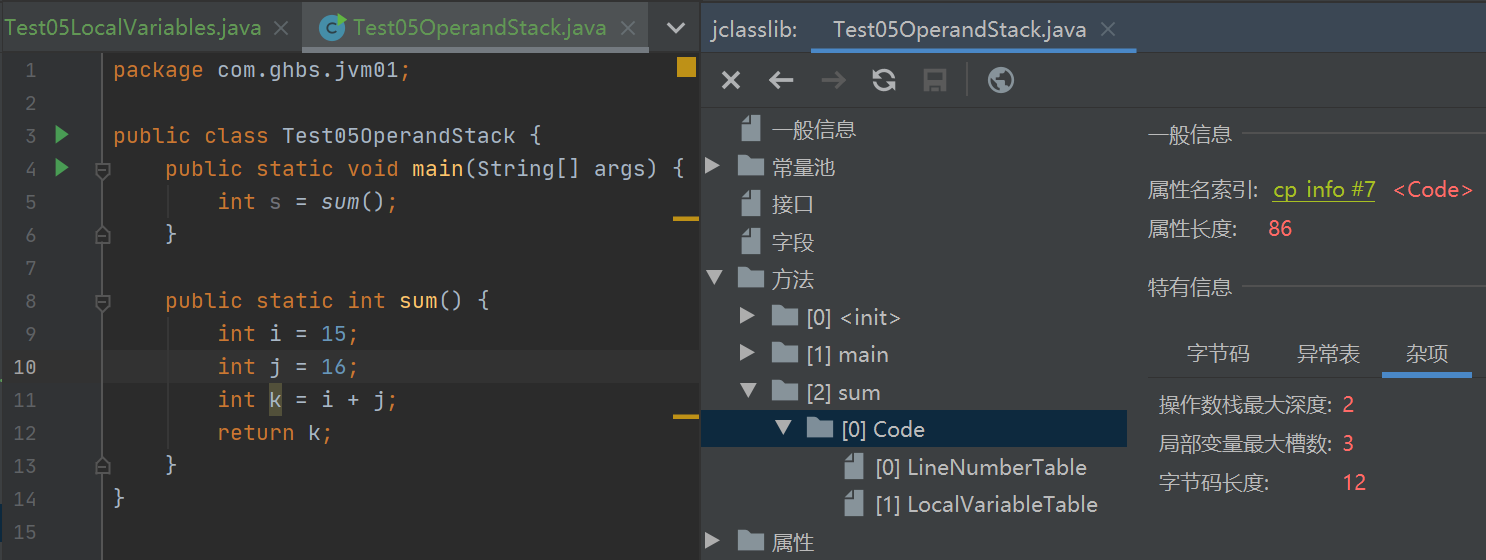
Task: Expand the [0] <init> method node
Action: point(747,316)
